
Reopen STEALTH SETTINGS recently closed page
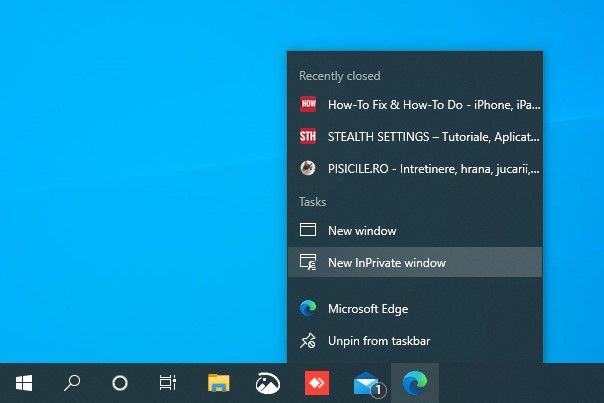[x=415, y=136]
